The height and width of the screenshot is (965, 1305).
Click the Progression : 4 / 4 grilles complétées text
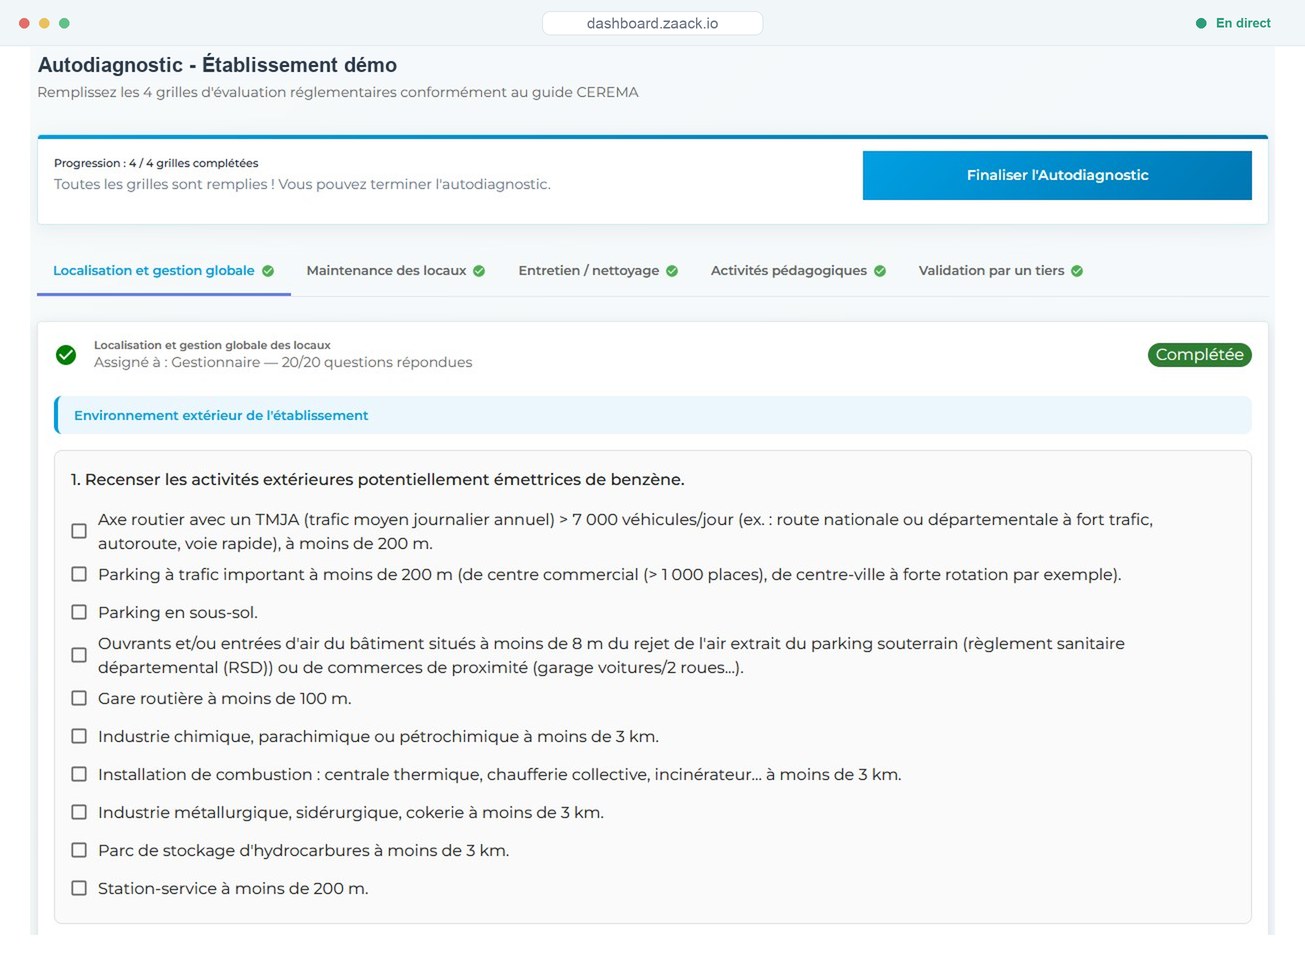tap(156, 163)
